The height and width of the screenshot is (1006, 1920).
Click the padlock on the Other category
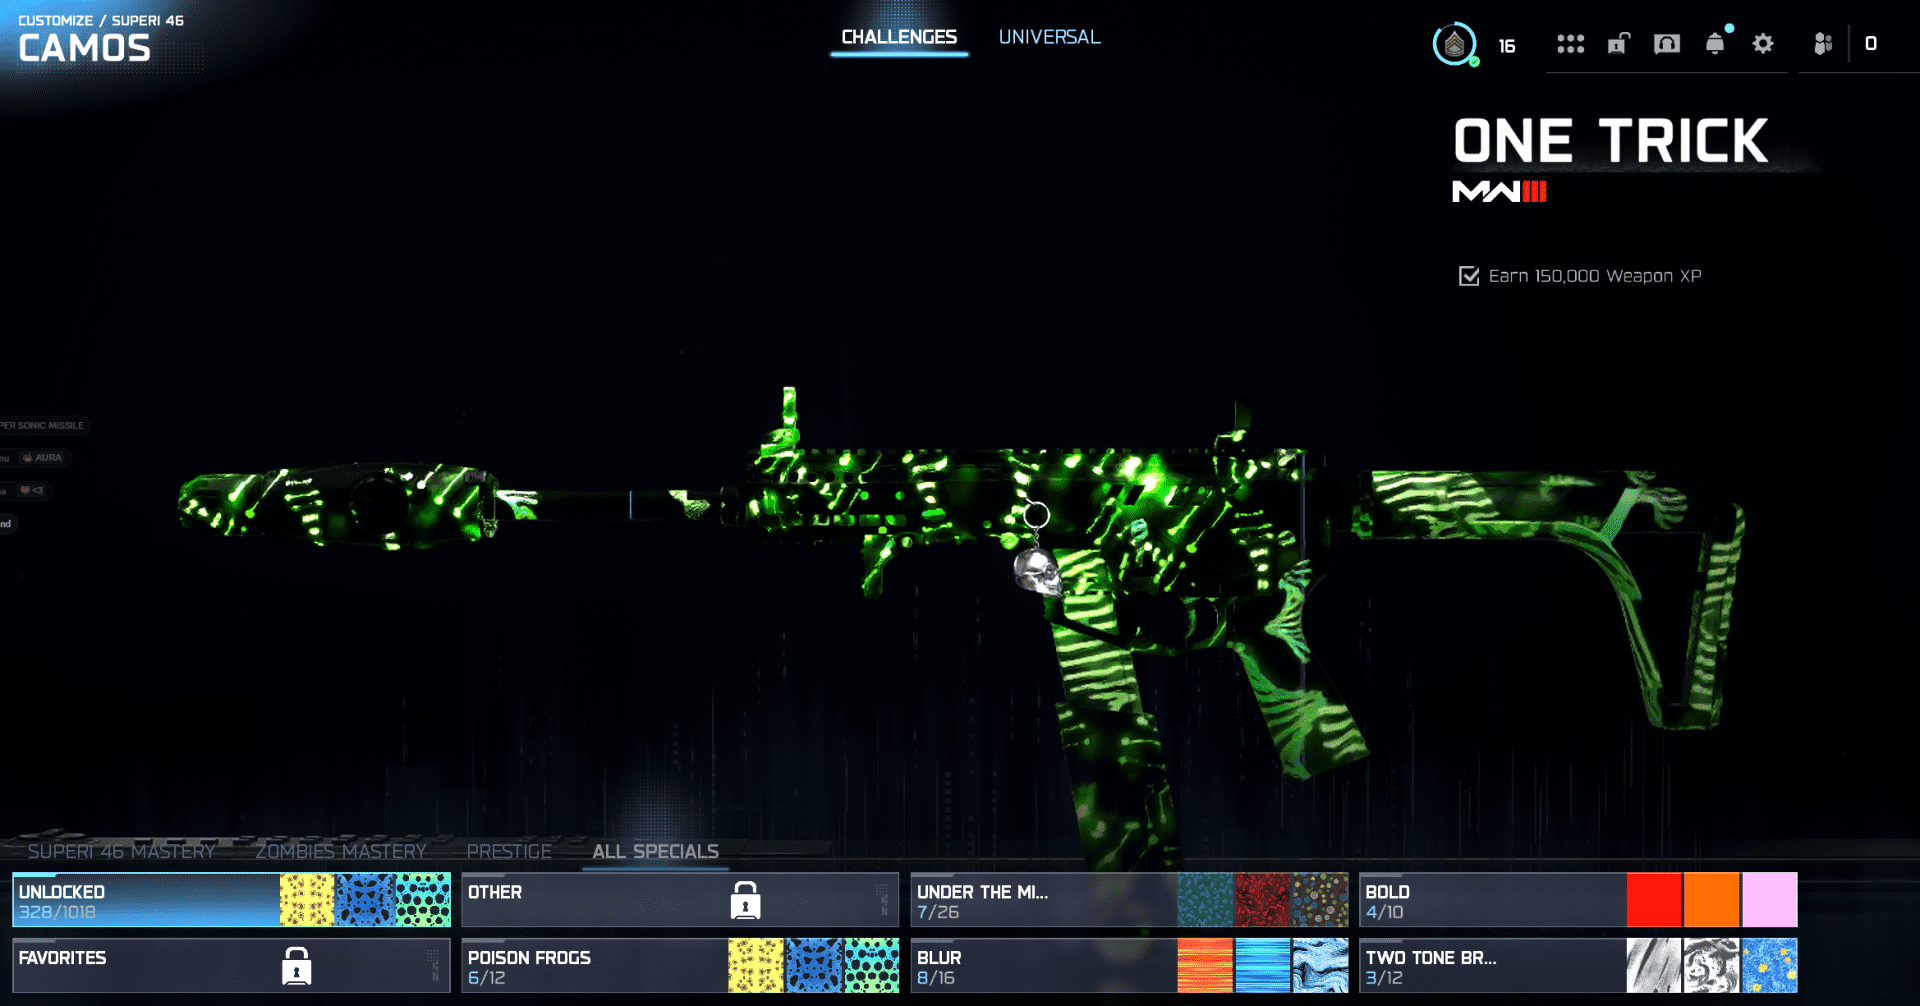(x=745, y=900)
